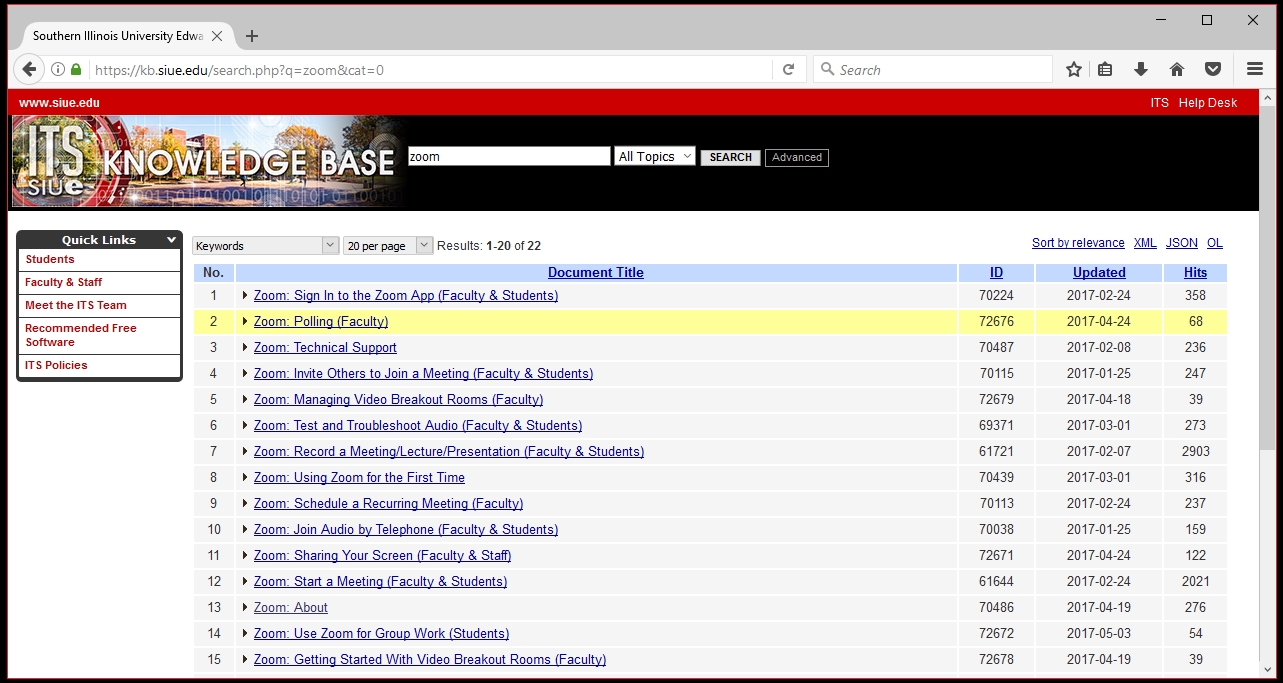This screenshot has width=1283, height=683.
Task: Click the knowledge base search text field
Action: (508, 156)
